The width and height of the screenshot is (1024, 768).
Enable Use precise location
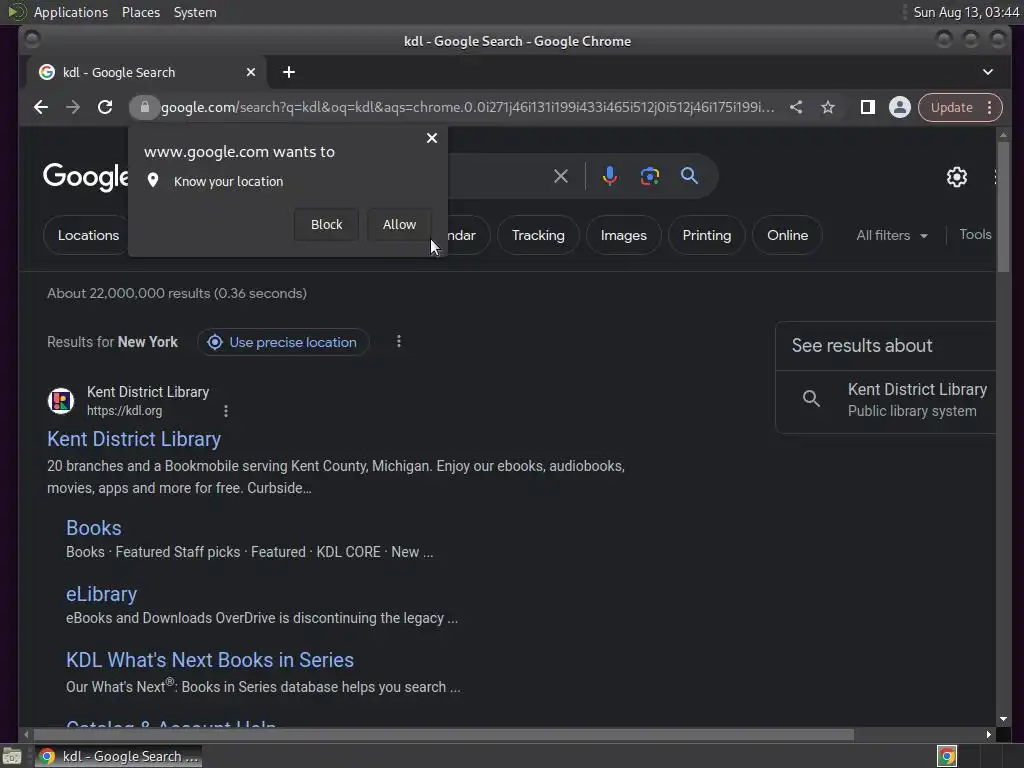point(283,342)
